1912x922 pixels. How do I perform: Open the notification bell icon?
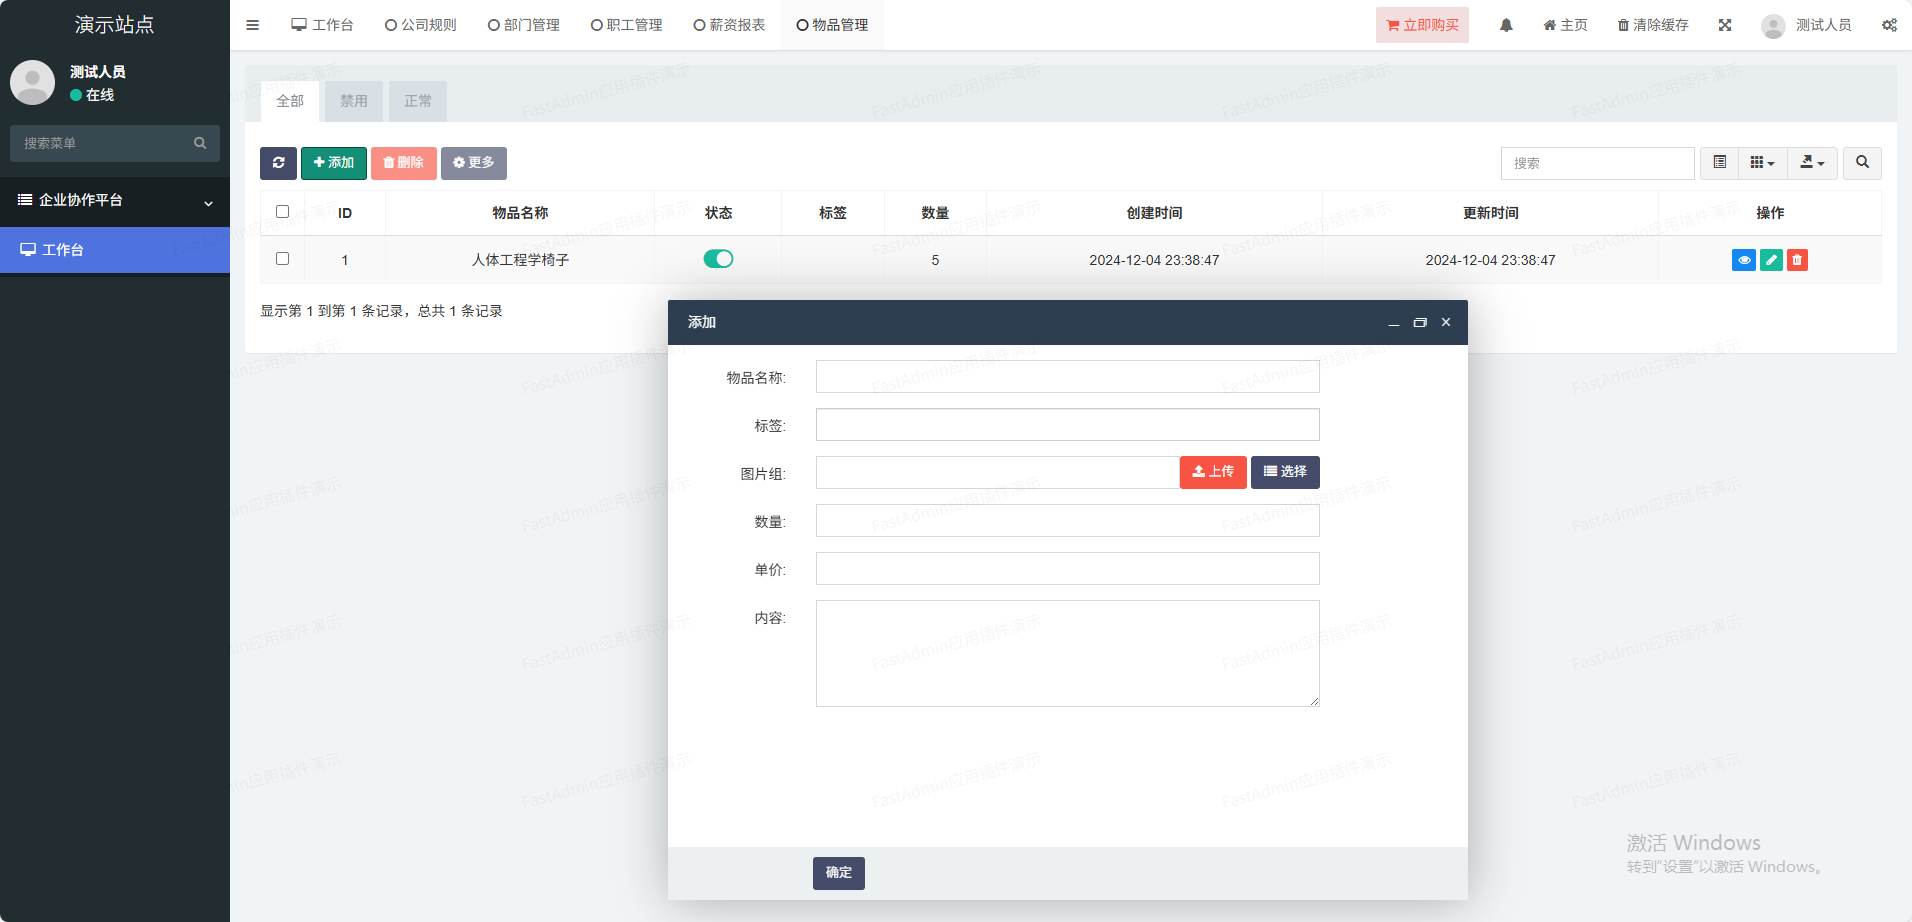1506,25
